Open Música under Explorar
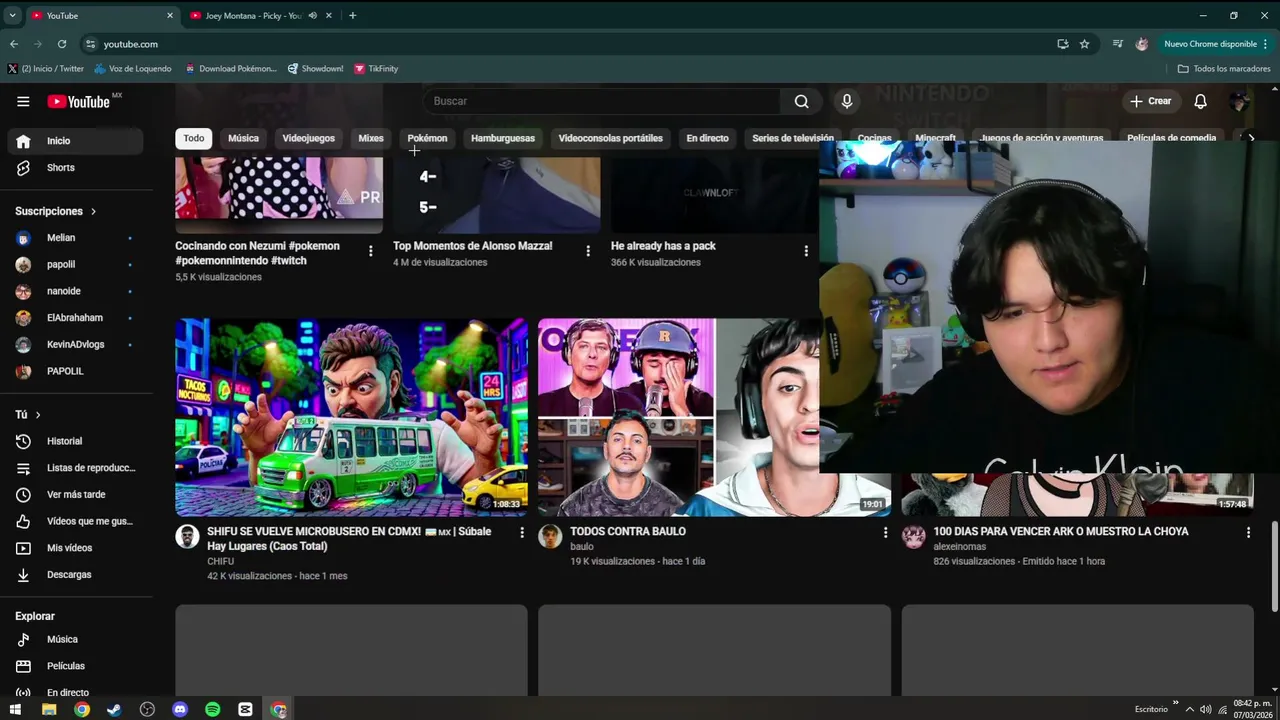Viewport: 1280px width, 720px height. [75, 639]
